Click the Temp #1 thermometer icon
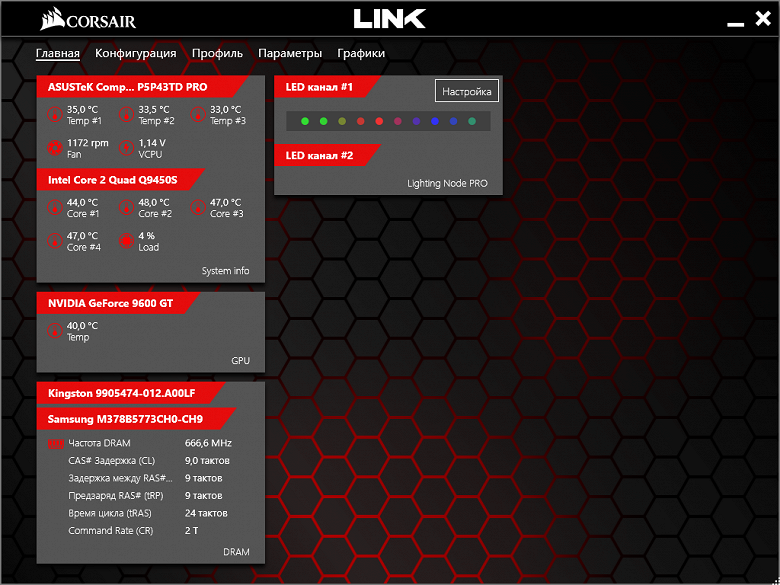The image size is (780, 585). pyautogui.click(x=54, y=115)
